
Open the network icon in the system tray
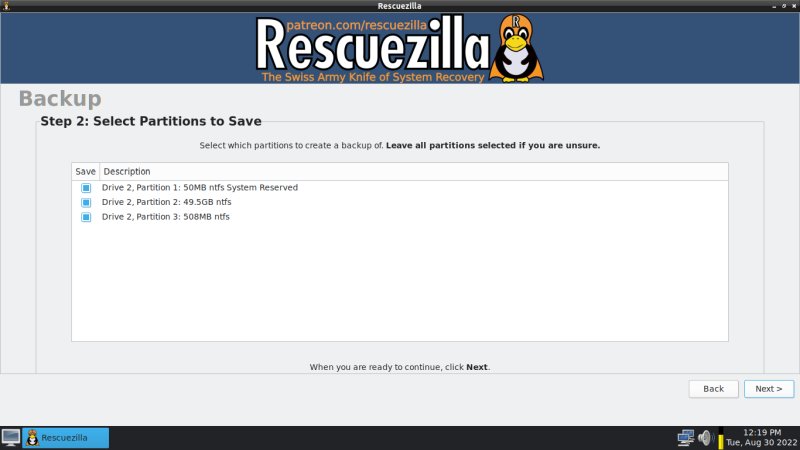point(686,438)
